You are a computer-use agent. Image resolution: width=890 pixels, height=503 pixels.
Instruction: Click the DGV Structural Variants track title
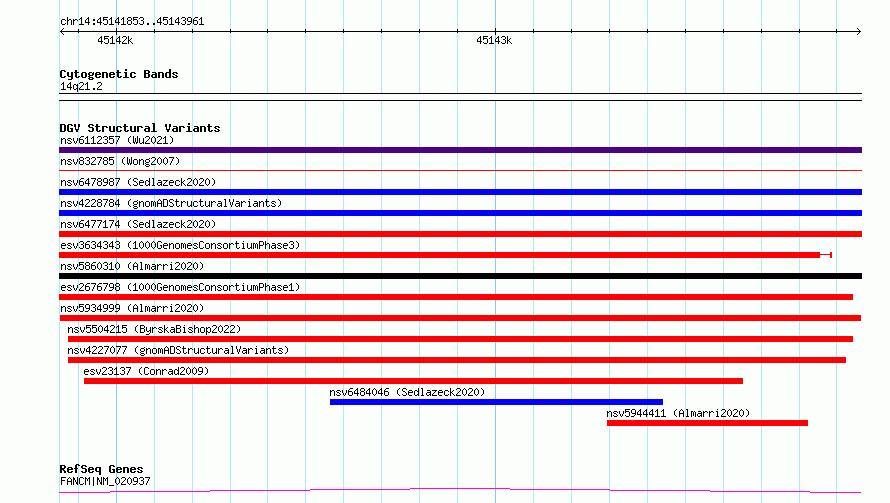click(x=140, y=128)
